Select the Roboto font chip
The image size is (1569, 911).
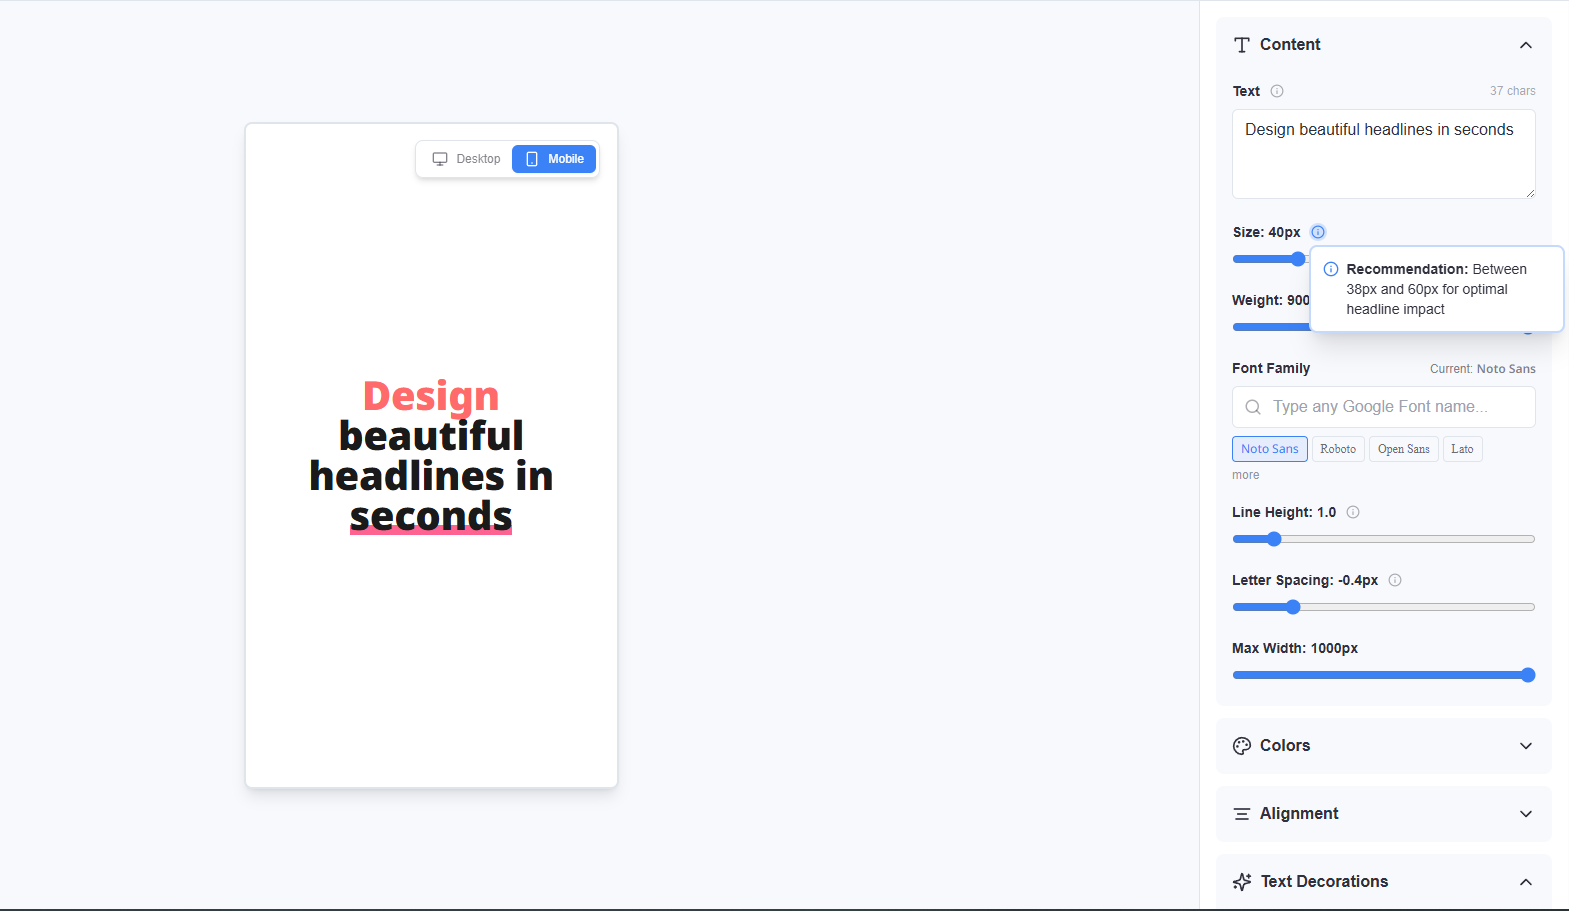click(1338, 449)
